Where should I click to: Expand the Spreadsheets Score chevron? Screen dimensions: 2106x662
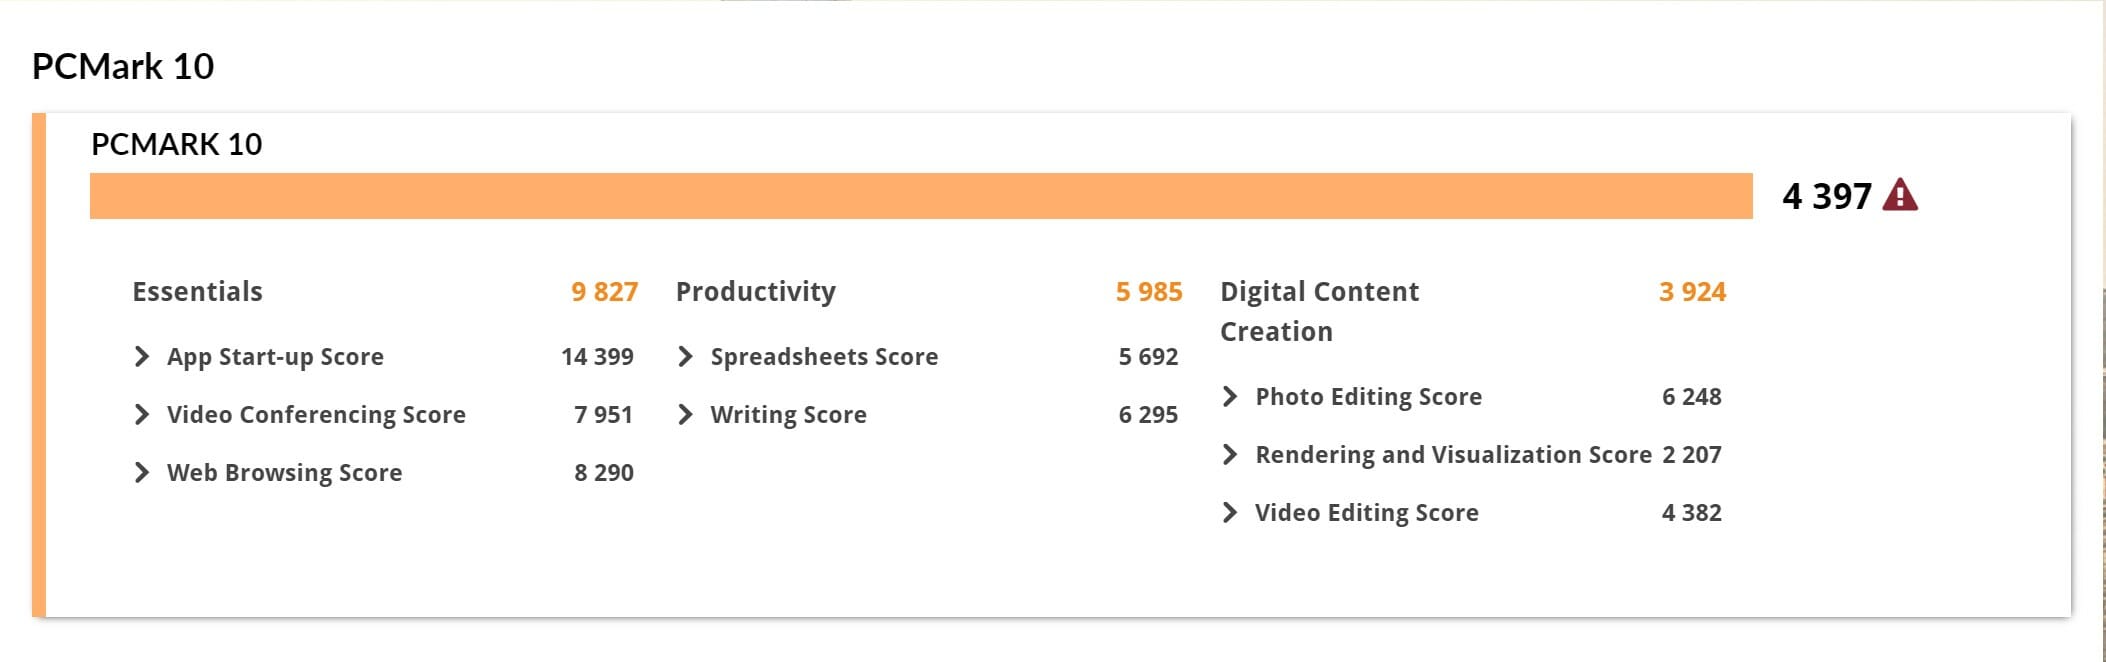tap(685, 357)
